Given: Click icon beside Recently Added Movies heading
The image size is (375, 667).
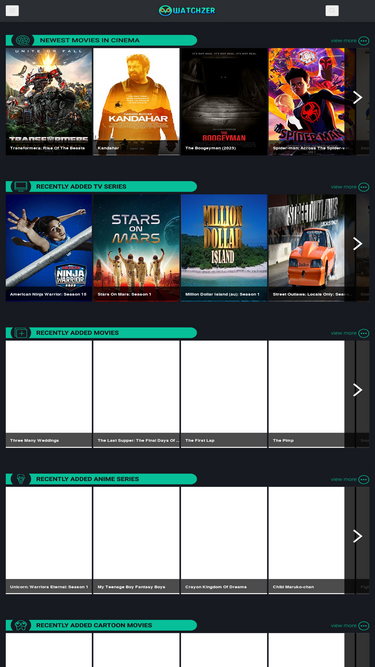Looking at the screenshot, I should [x=21, y=333].
